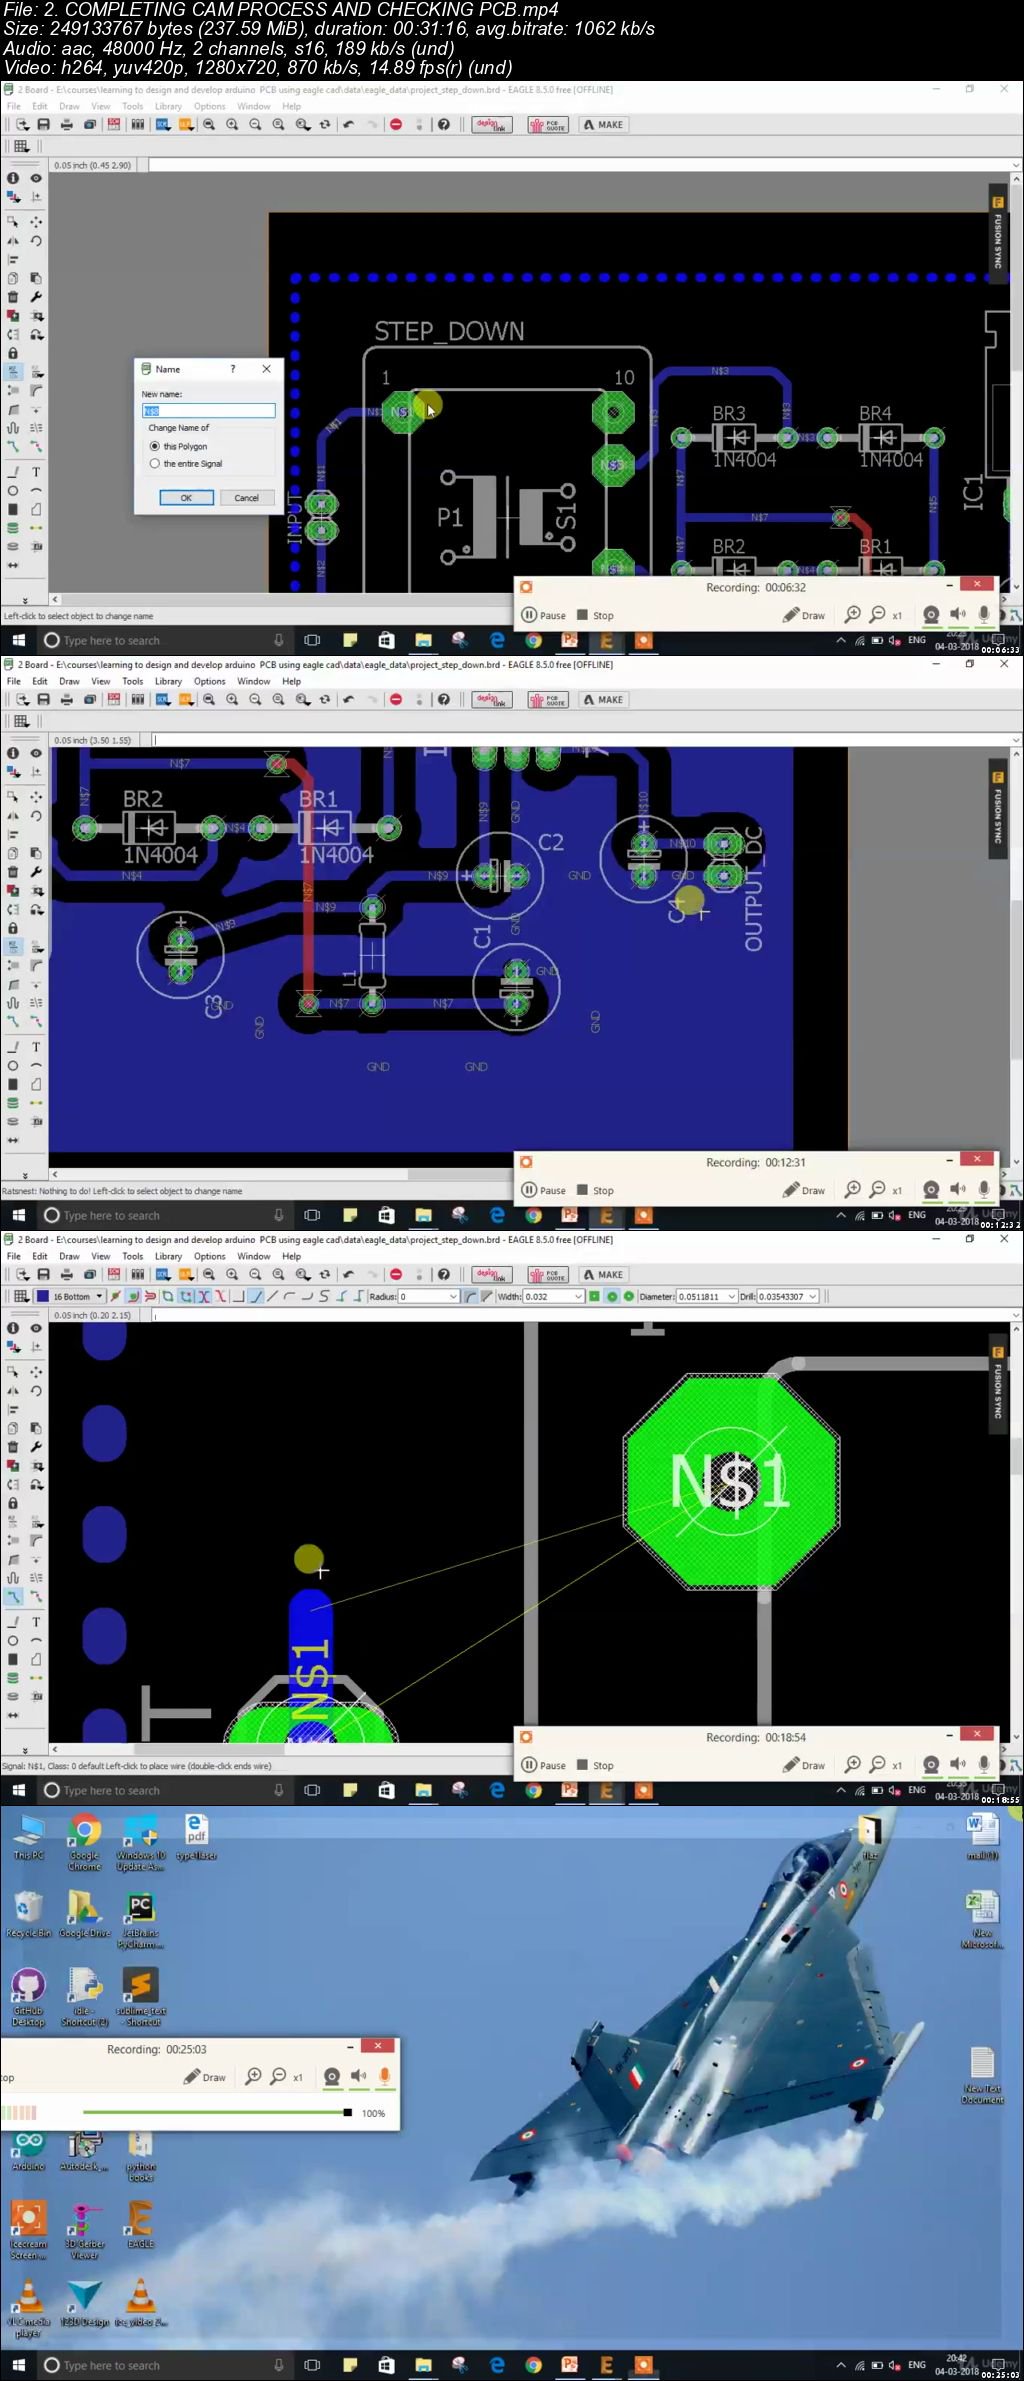Viewport: 1024px width, 2381px height.
Task: Select the JetBrains PyCharm shortcut
Action: point(140,1920)
